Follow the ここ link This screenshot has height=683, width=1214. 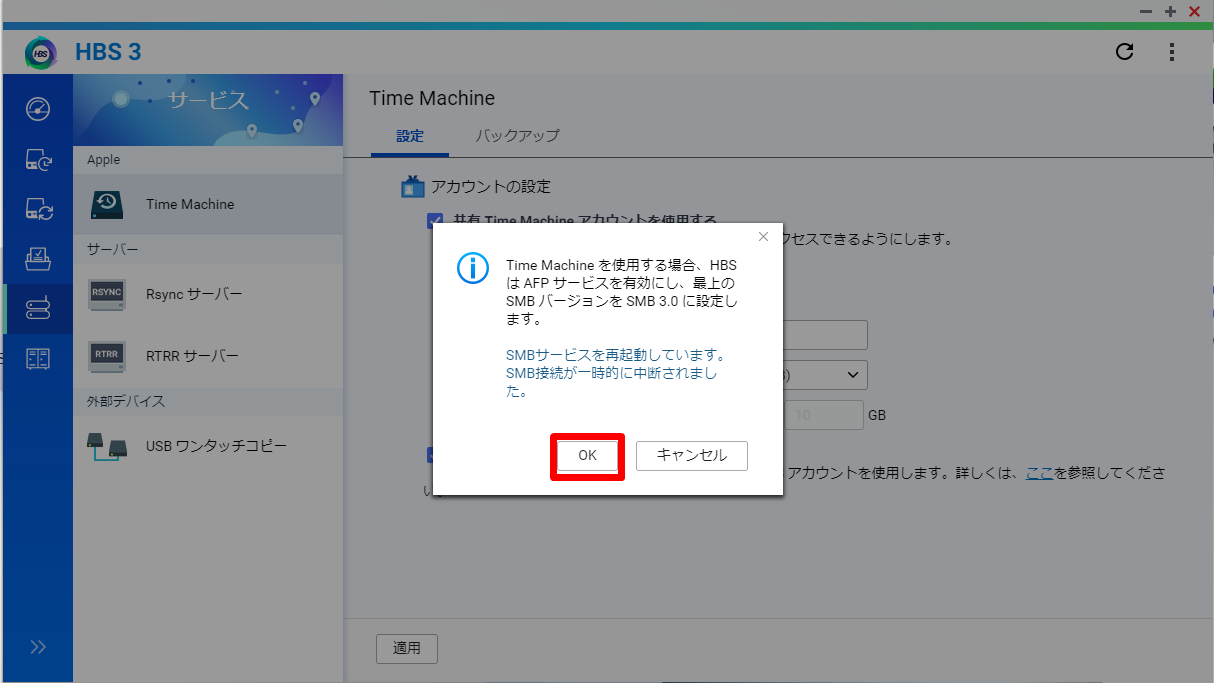point(1040,472)
